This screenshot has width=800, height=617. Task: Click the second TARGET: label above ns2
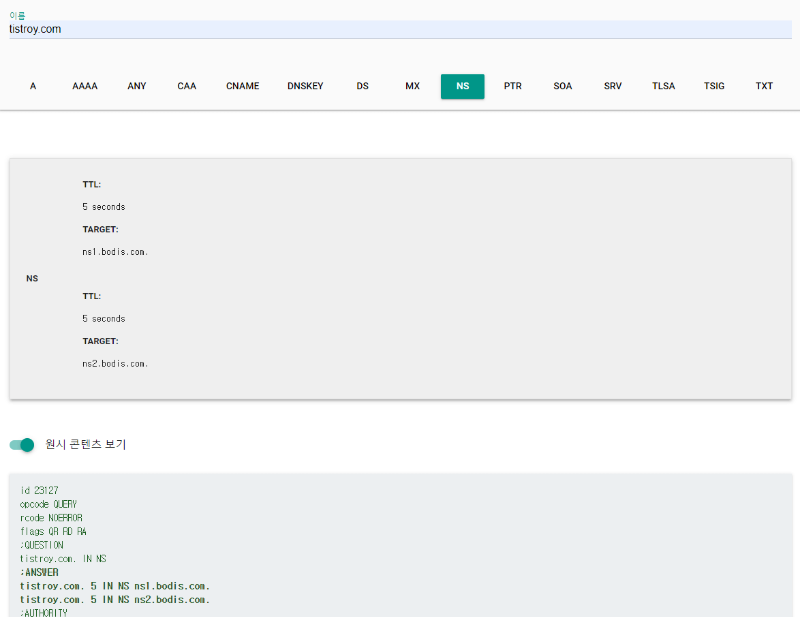101,341
